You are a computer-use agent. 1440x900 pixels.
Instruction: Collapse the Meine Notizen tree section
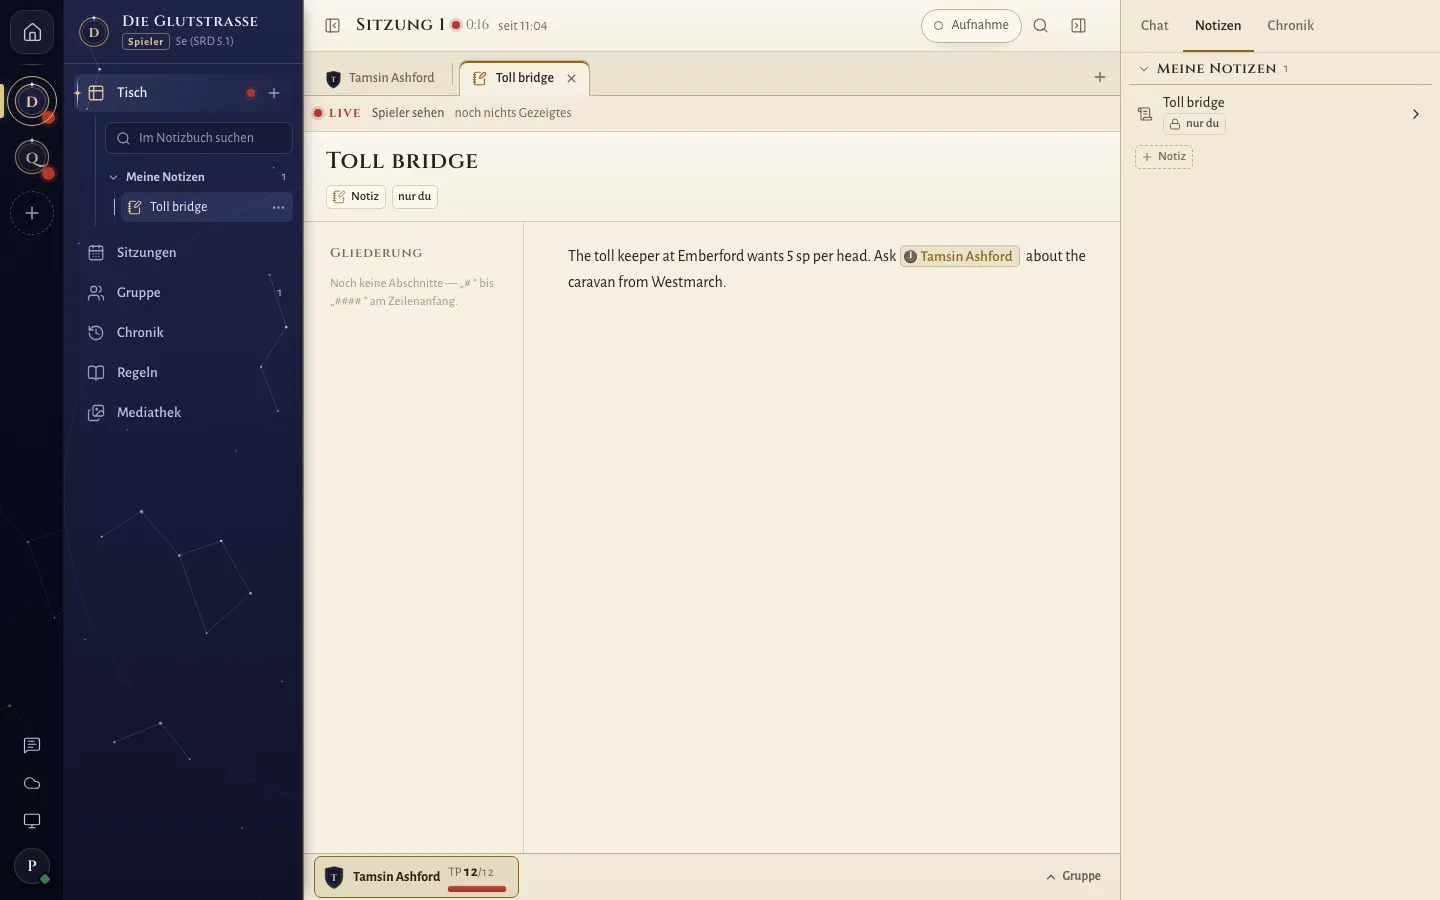pos(114,177)
